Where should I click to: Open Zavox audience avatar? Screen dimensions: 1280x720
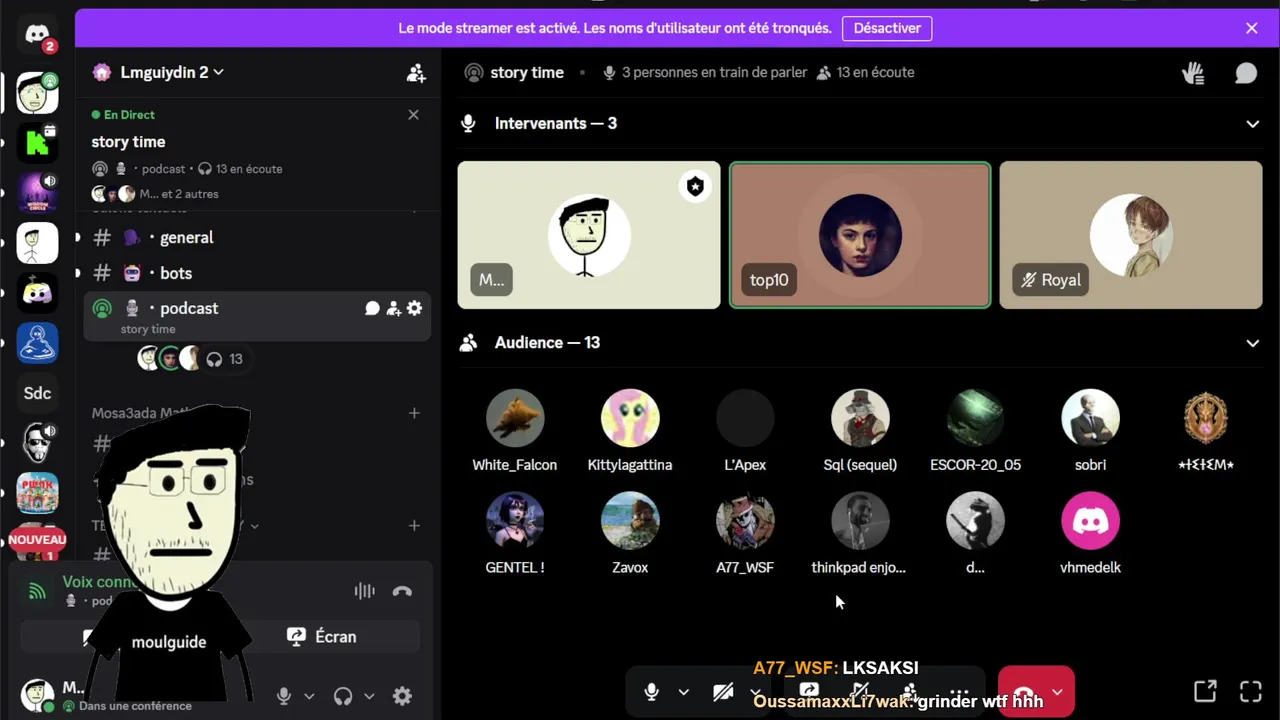[x=630, y=521]
